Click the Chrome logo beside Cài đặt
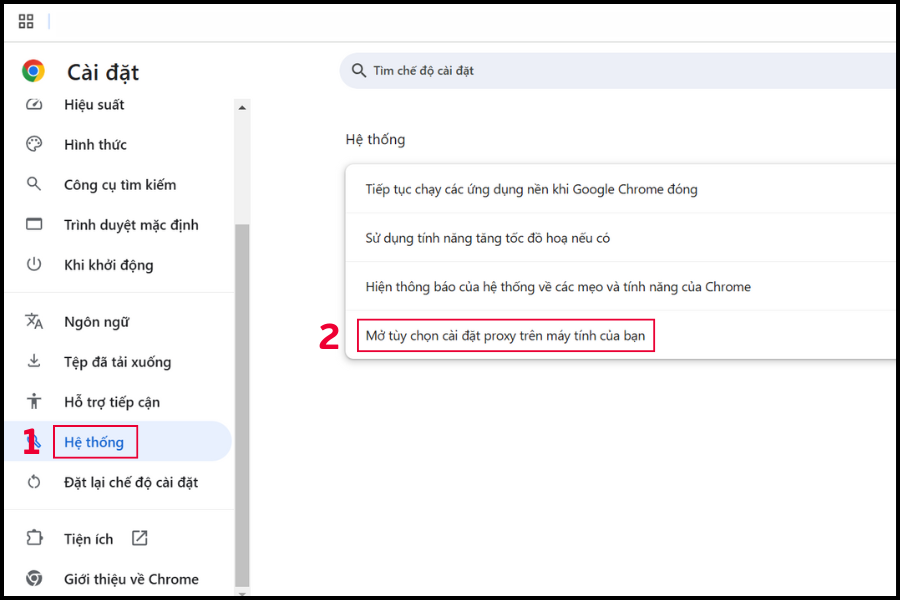The image size is (900, 600). (33, 71)
